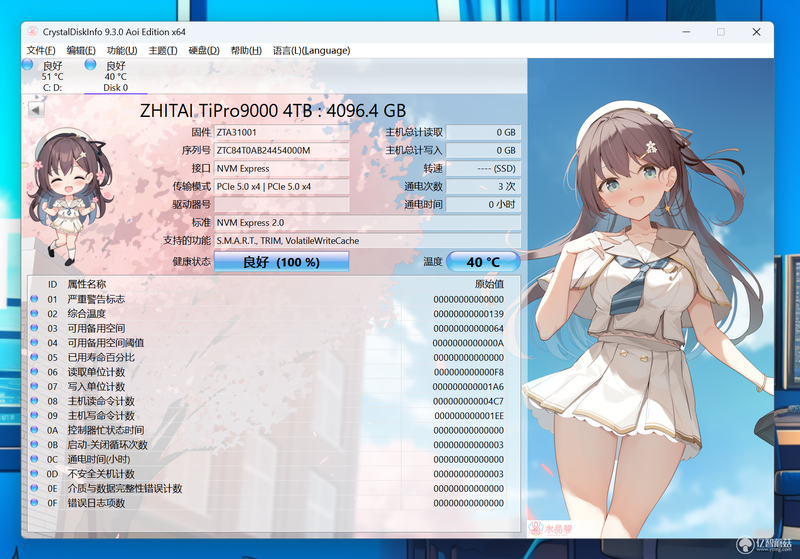Image resolution: width=800 pixels, height=559 pixels.
Task: Click status dot for row 09 主机写命令计数
Action: point(34,415)
